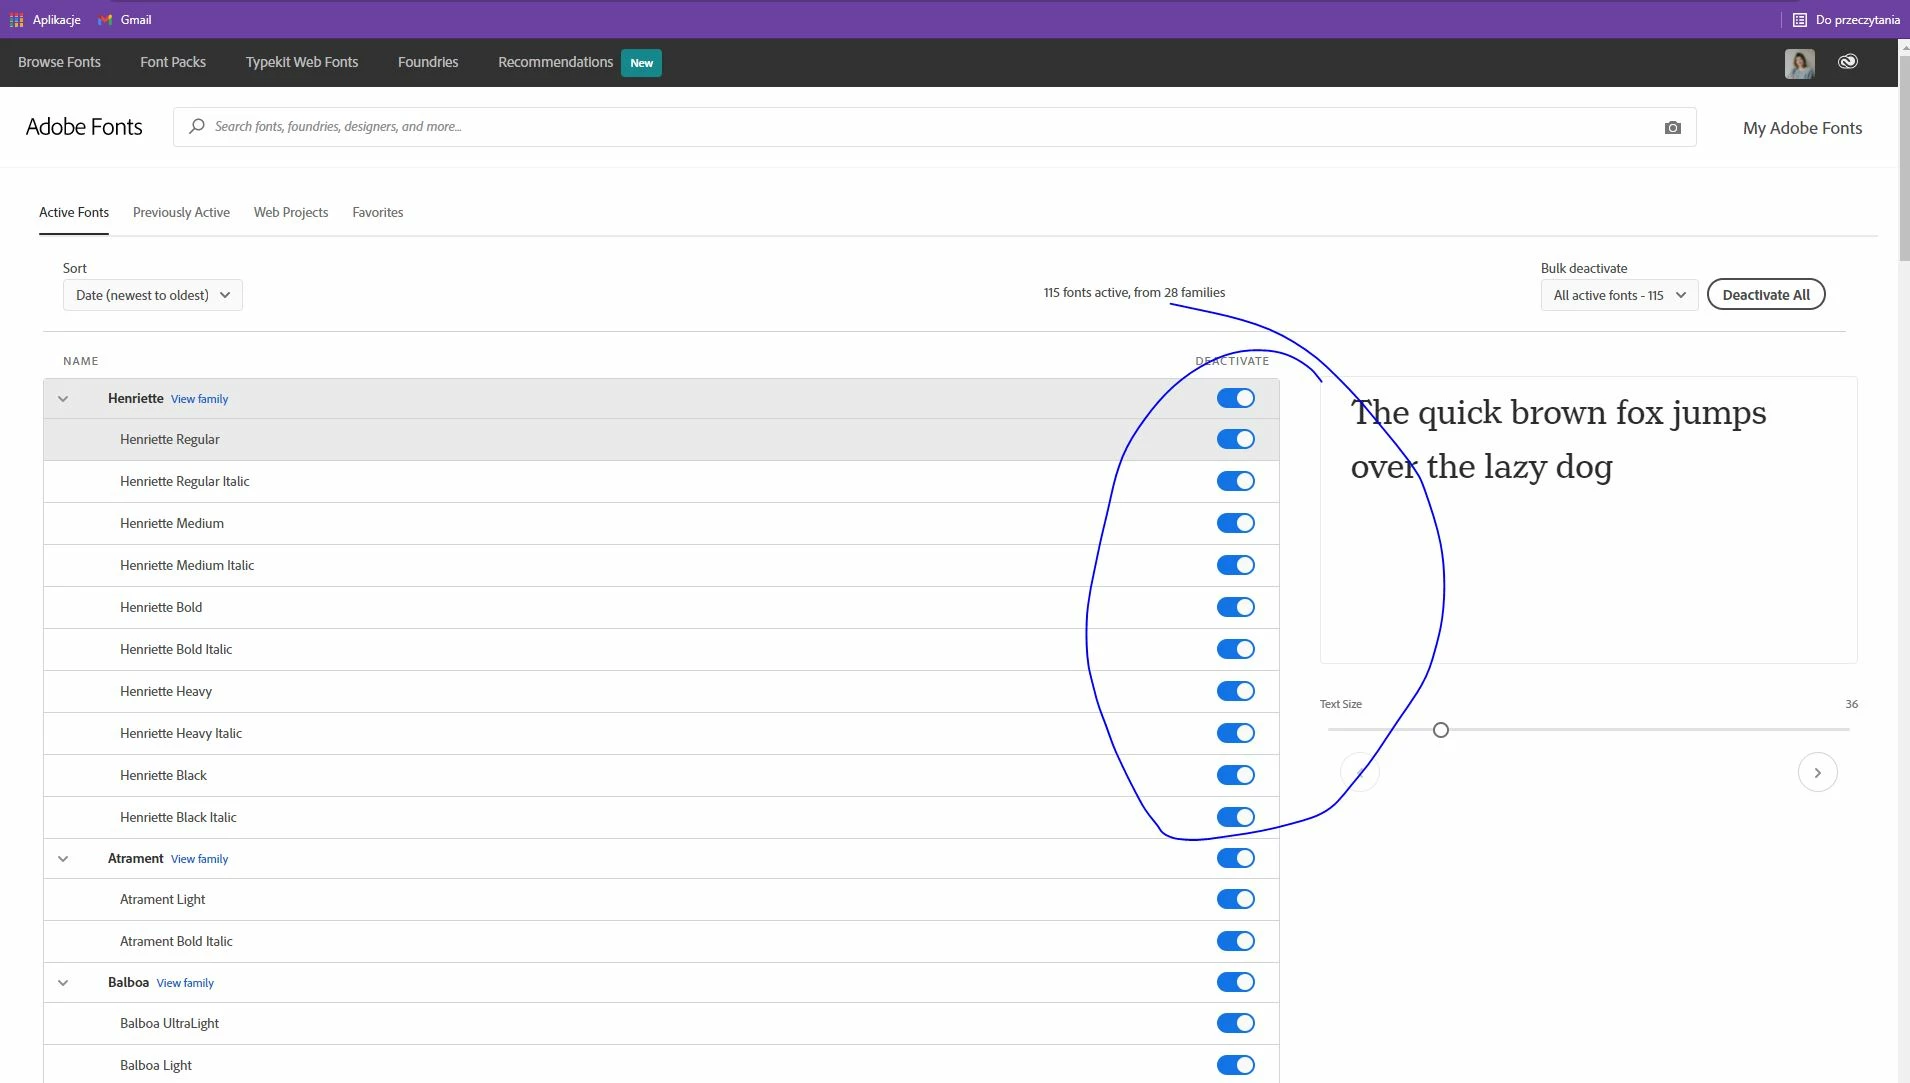Open Henriette View family link
Viewport: 1910px width, 1083px height.
[x=199, y=399]
